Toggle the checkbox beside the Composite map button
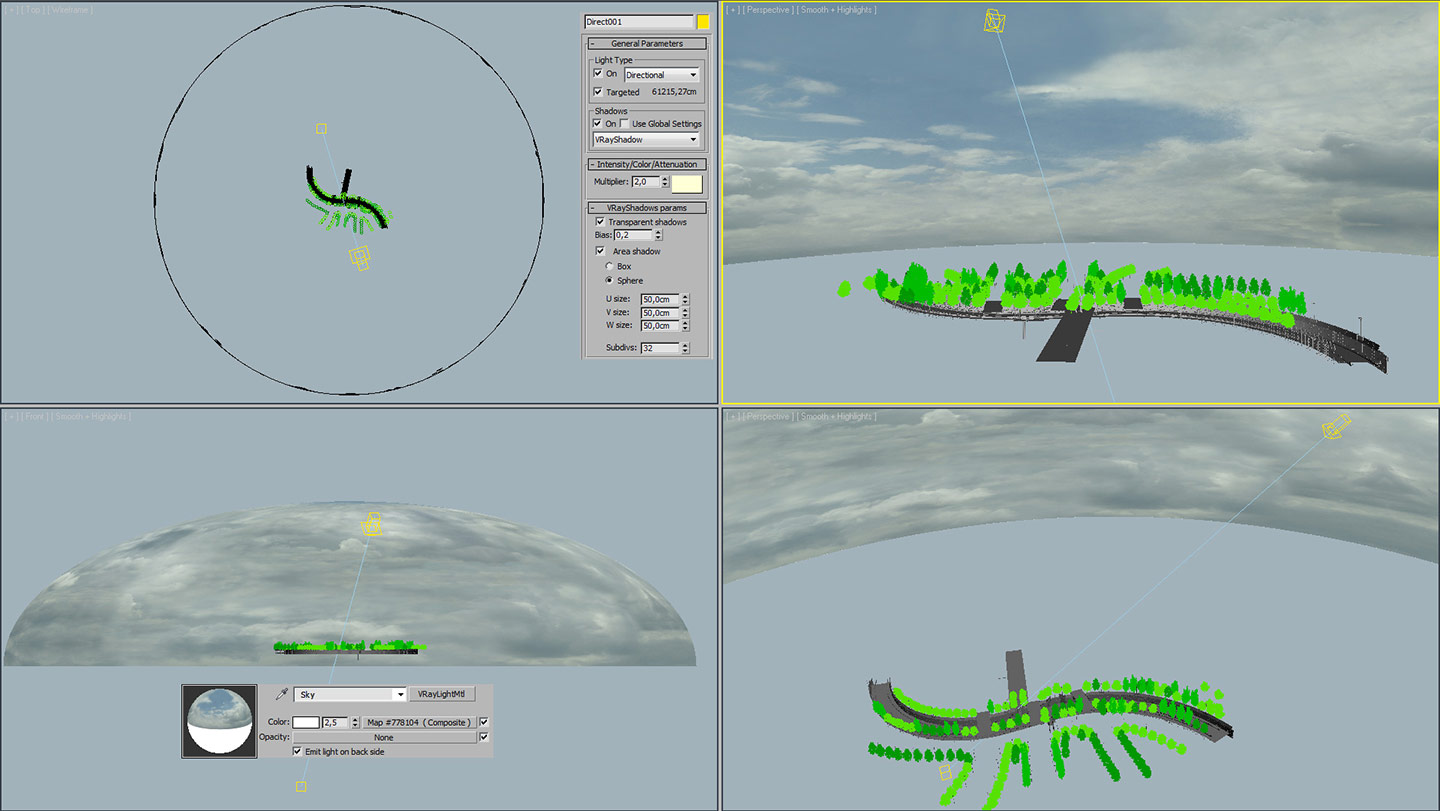This screenshot has width=1440, height=811. click(x=484, y=722)
